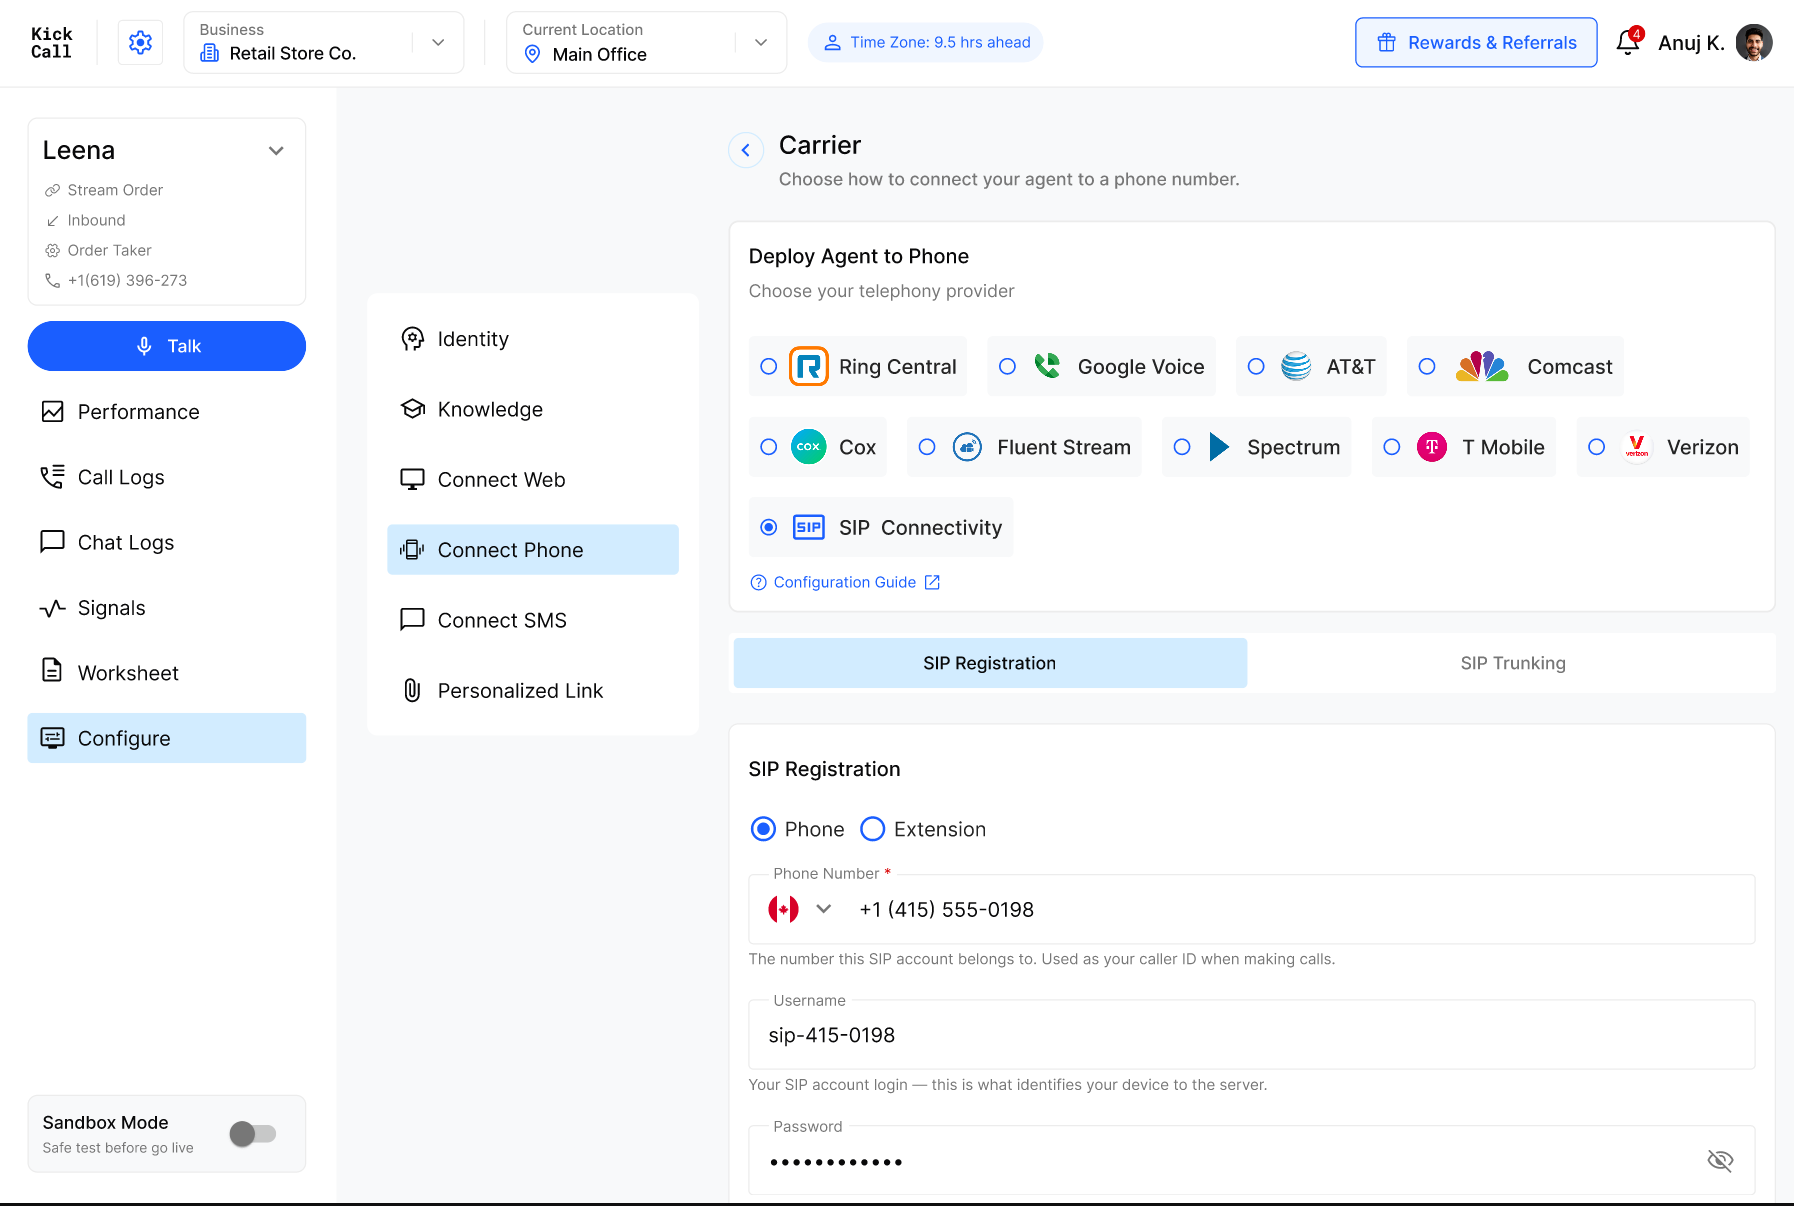Screen dimensions: 1794x1206
Task: Click the Ring Central logo icon
Action: (809, 366)
